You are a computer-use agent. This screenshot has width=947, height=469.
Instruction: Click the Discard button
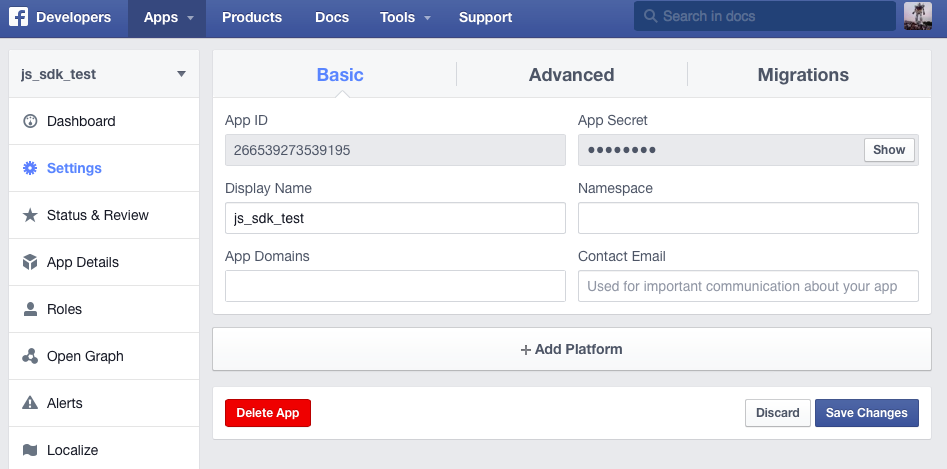coord(777,413)
